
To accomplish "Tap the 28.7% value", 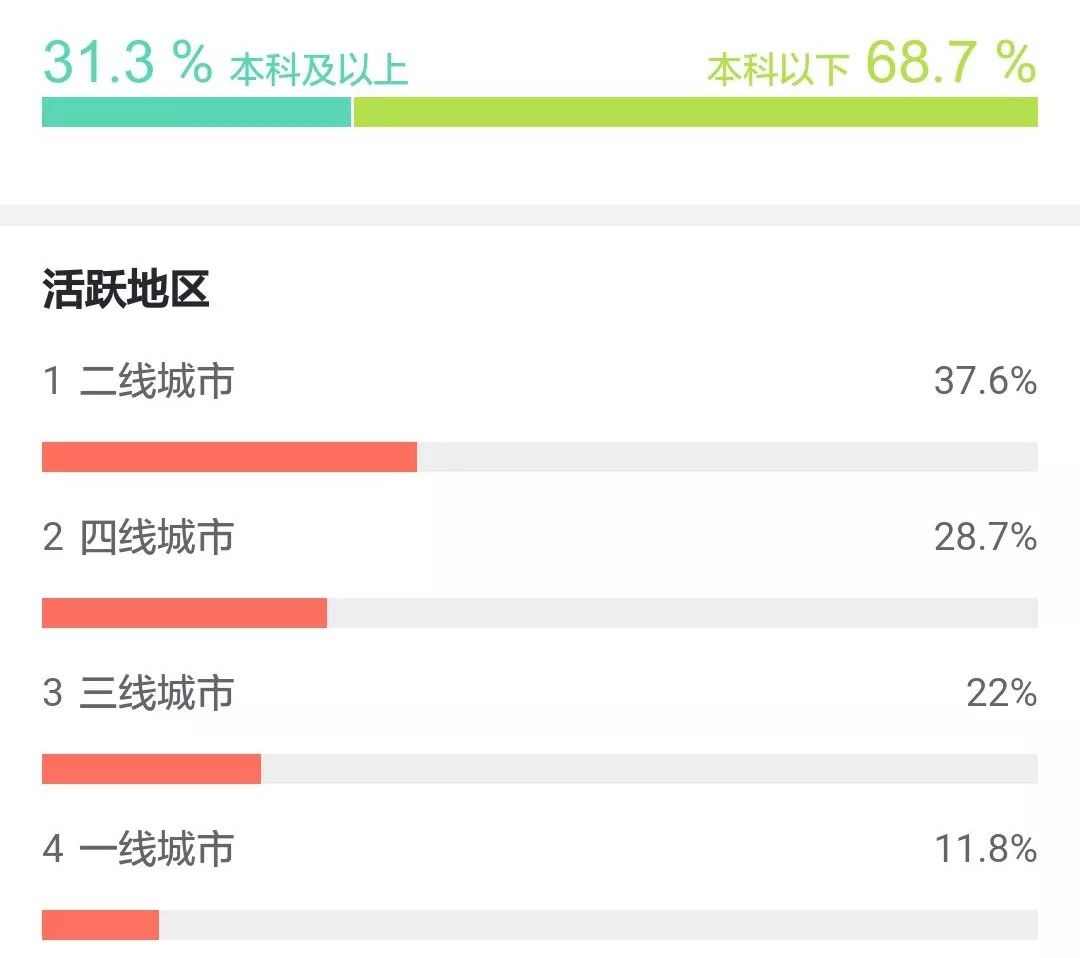I will 985,537.
